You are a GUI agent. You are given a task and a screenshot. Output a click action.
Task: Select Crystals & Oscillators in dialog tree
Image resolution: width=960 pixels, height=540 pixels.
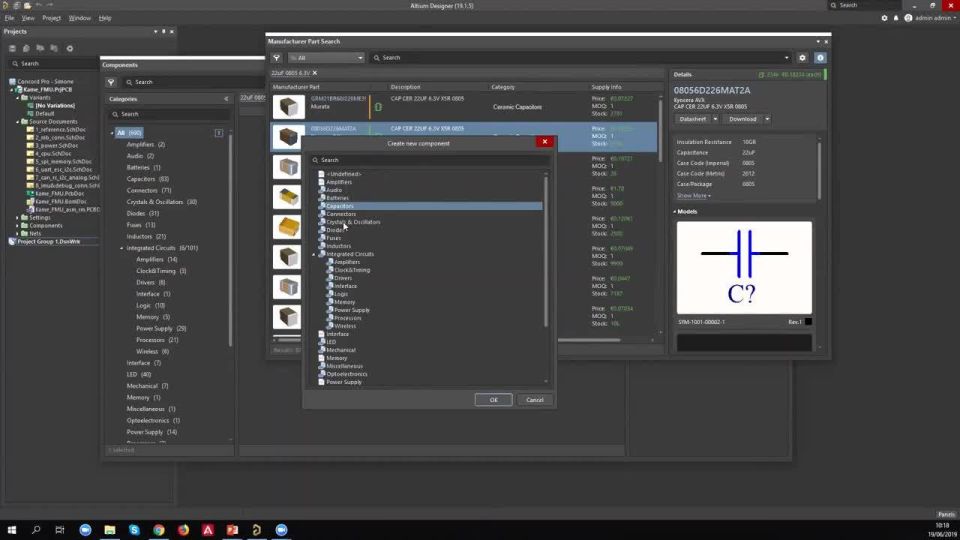353,222
